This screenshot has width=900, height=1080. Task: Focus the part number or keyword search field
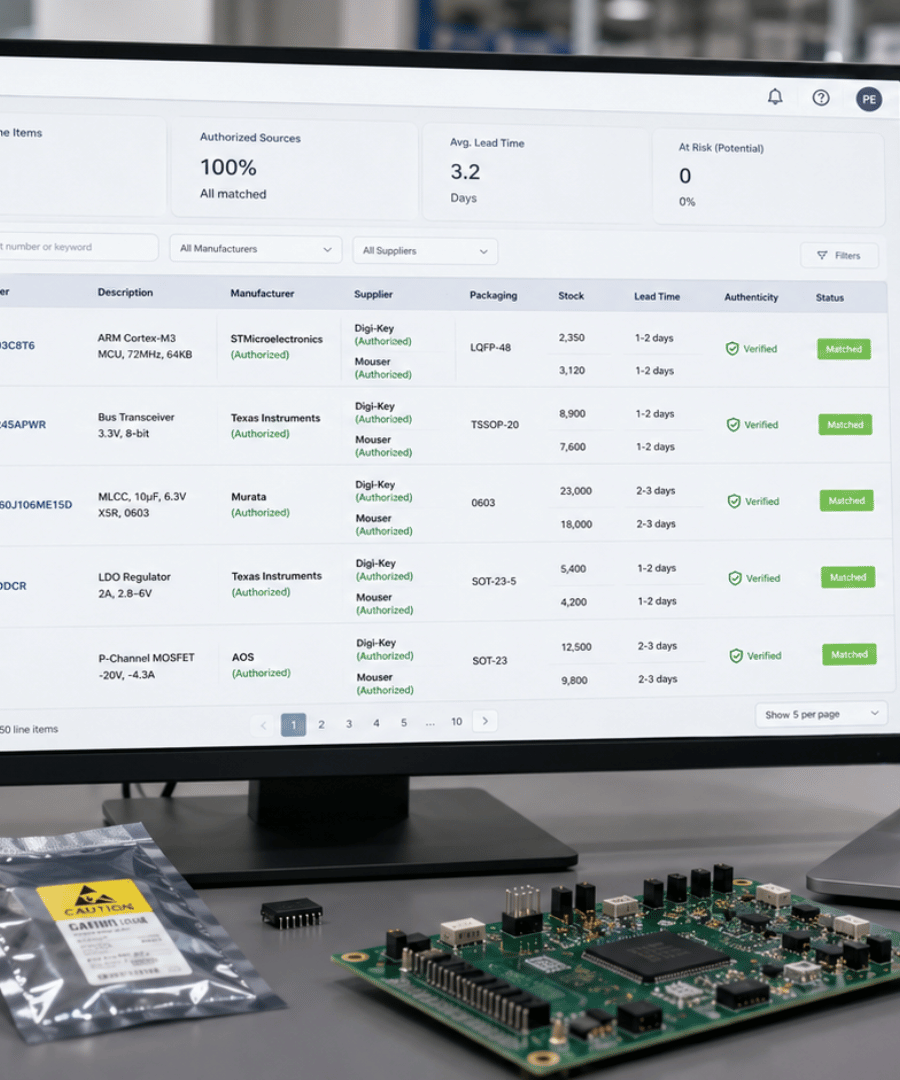click(x=78, y=247)
